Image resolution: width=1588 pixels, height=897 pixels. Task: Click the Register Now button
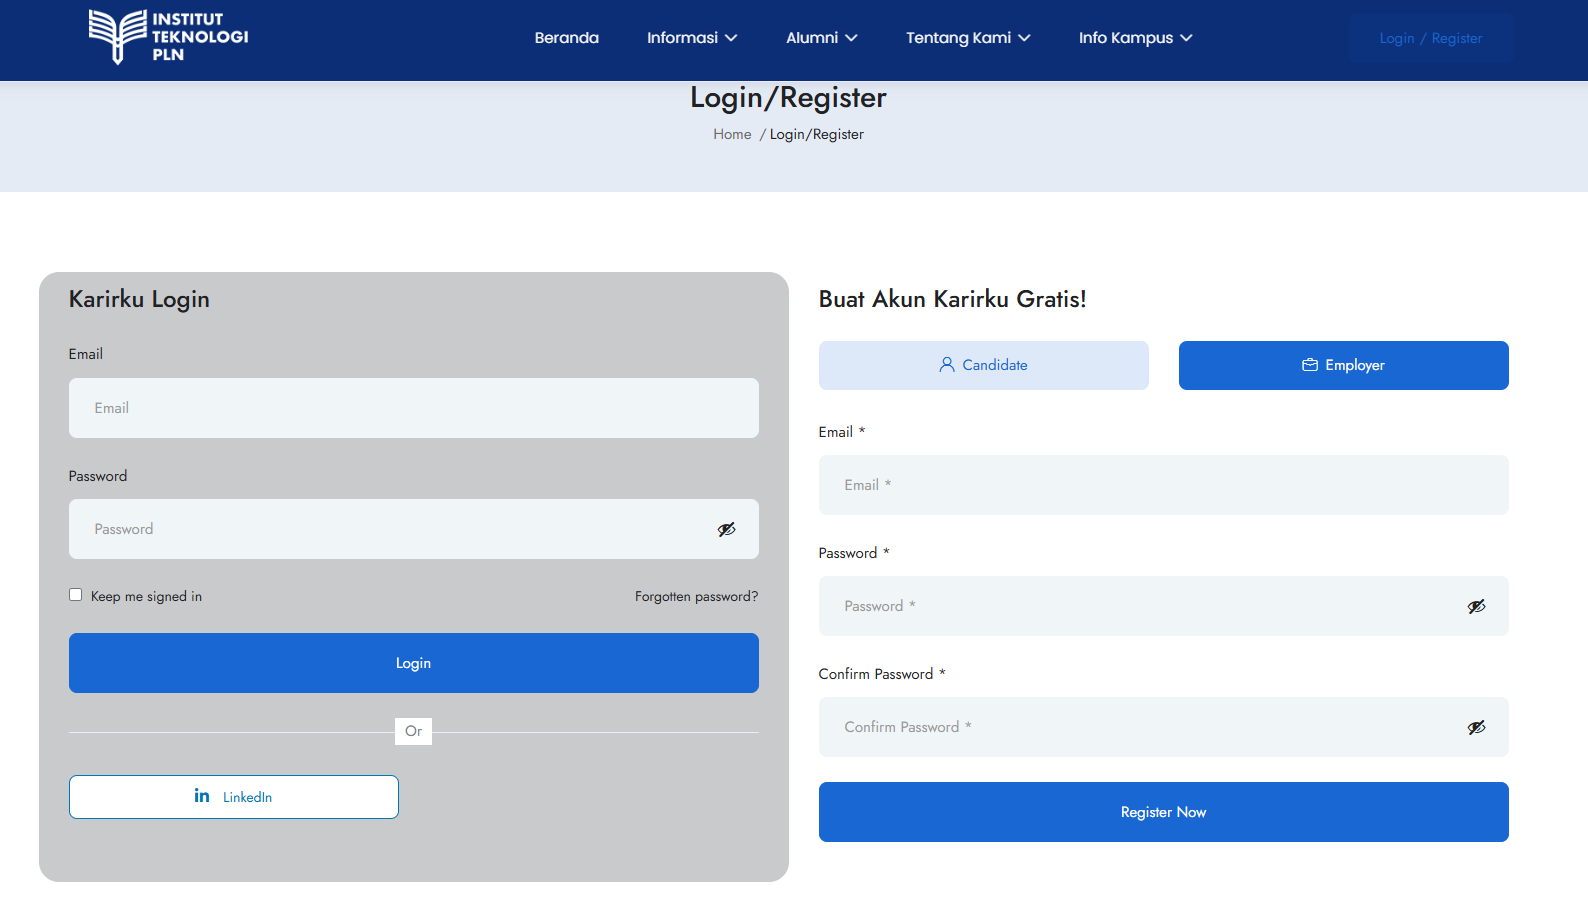click(x=1164, y=812)
